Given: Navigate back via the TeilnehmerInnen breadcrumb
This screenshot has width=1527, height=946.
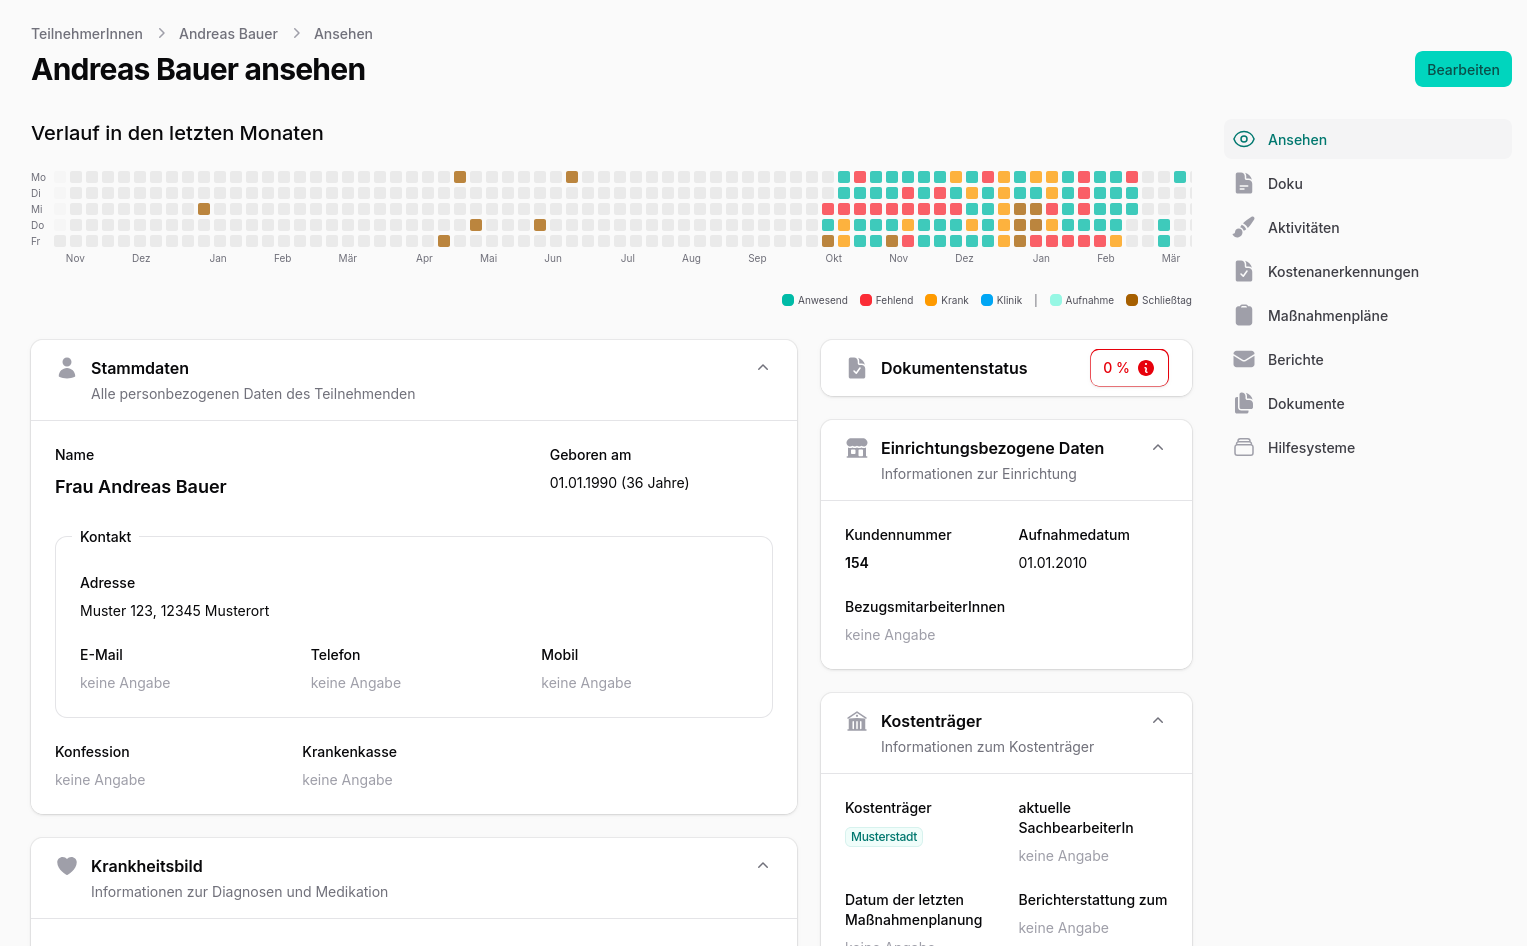Looking at the screenshot, I should (87, 33).
